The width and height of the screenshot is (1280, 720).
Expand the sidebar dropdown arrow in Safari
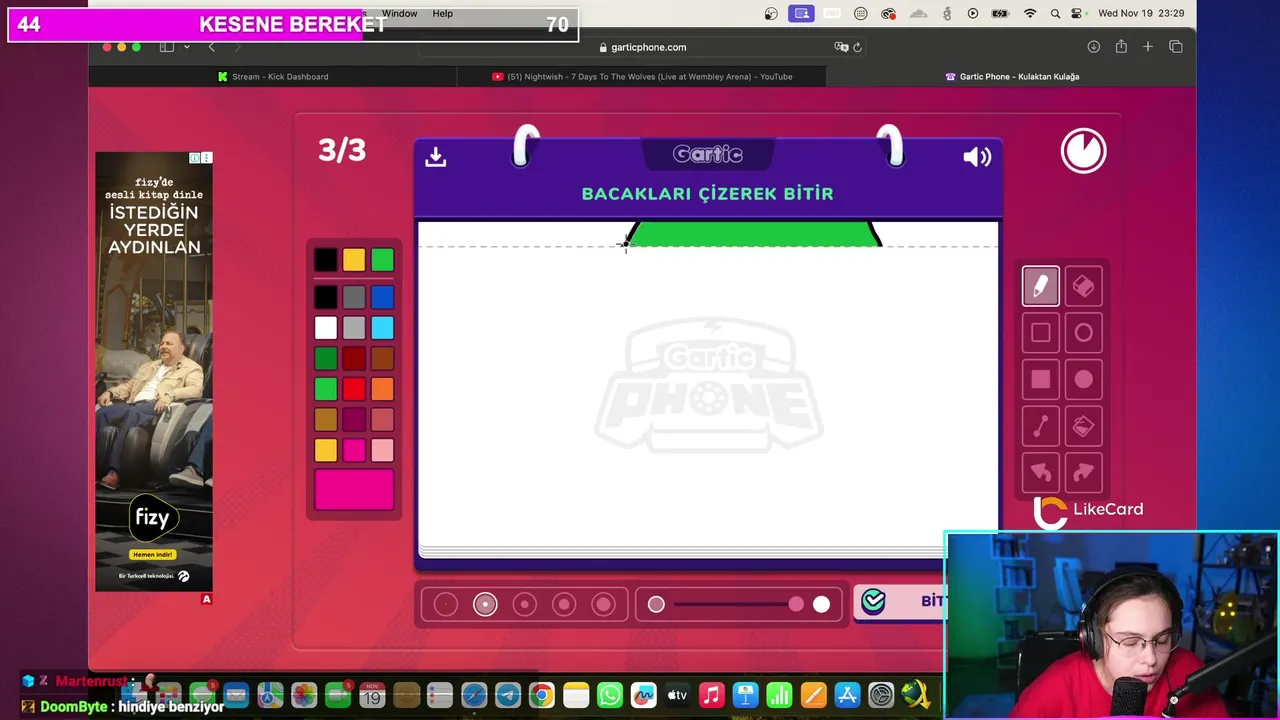coord(186,47)
